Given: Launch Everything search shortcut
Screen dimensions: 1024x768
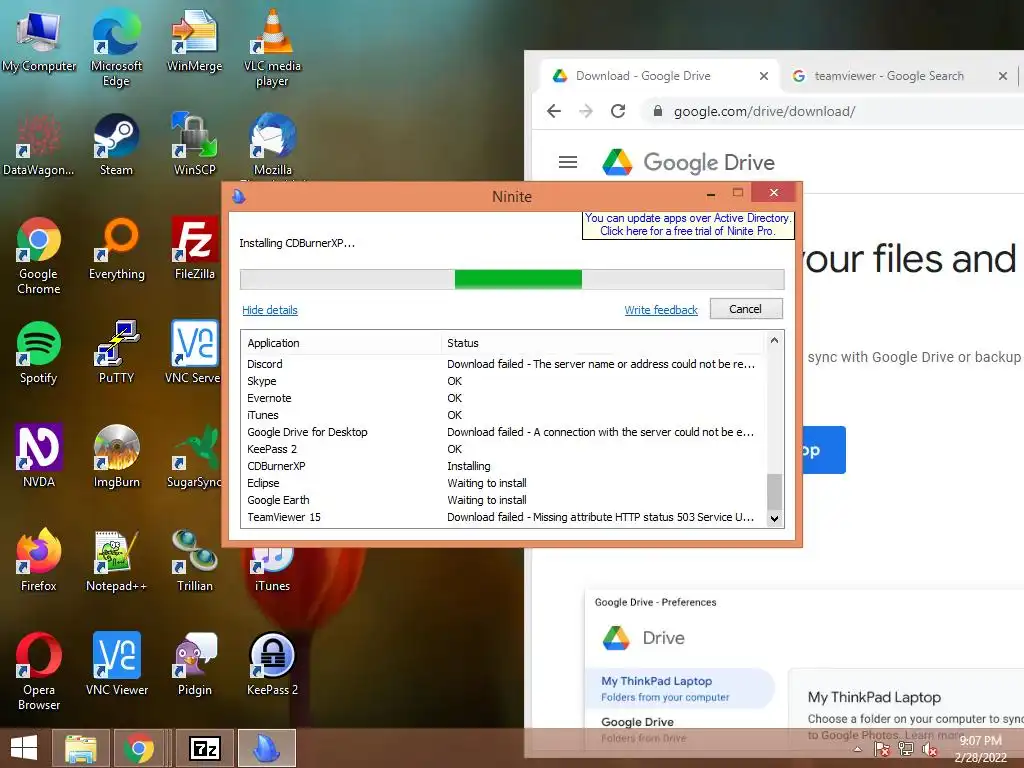Looking at the screenshot, I should pos(116,249).
